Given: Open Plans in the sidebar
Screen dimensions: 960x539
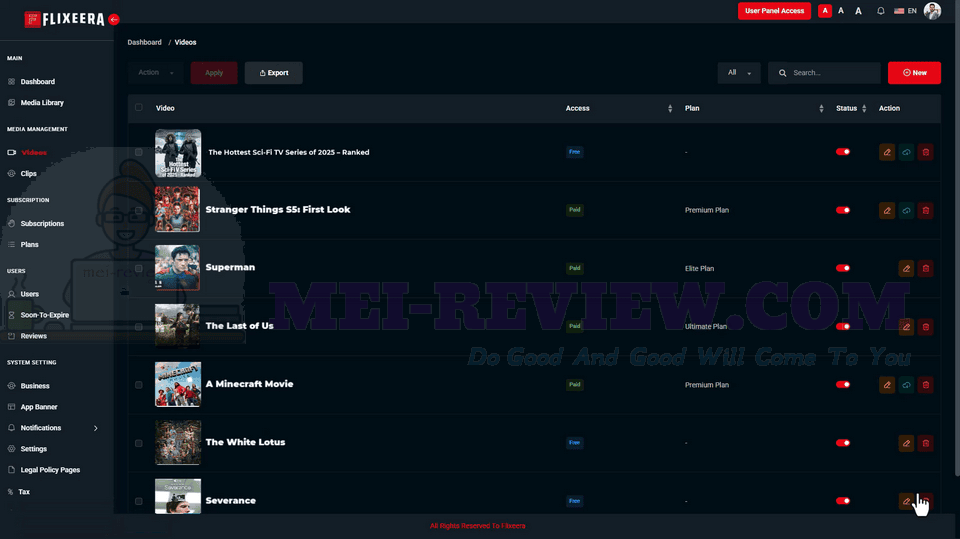Looking at the screenshot, I should tap(29, 244).
